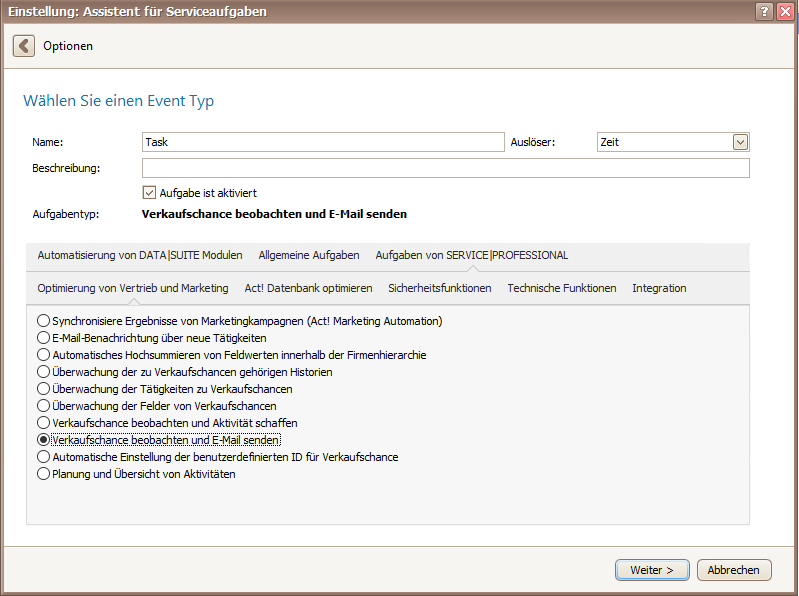Select Act! Datenbank optimieren subtab

tap(308, 288)
